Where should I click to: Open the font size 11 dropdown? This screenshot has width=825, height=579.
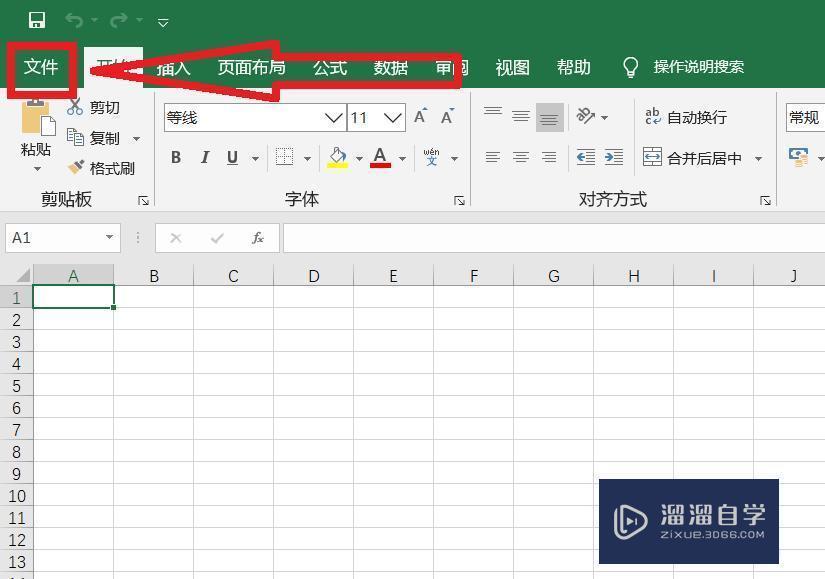(393, 117)
